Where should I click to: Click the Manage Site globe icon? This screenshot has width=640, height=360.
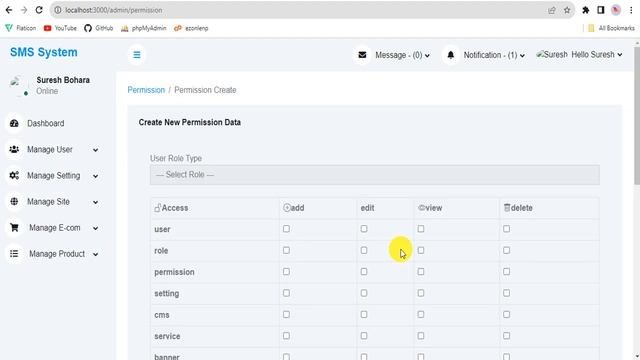[x=14, y=202]
